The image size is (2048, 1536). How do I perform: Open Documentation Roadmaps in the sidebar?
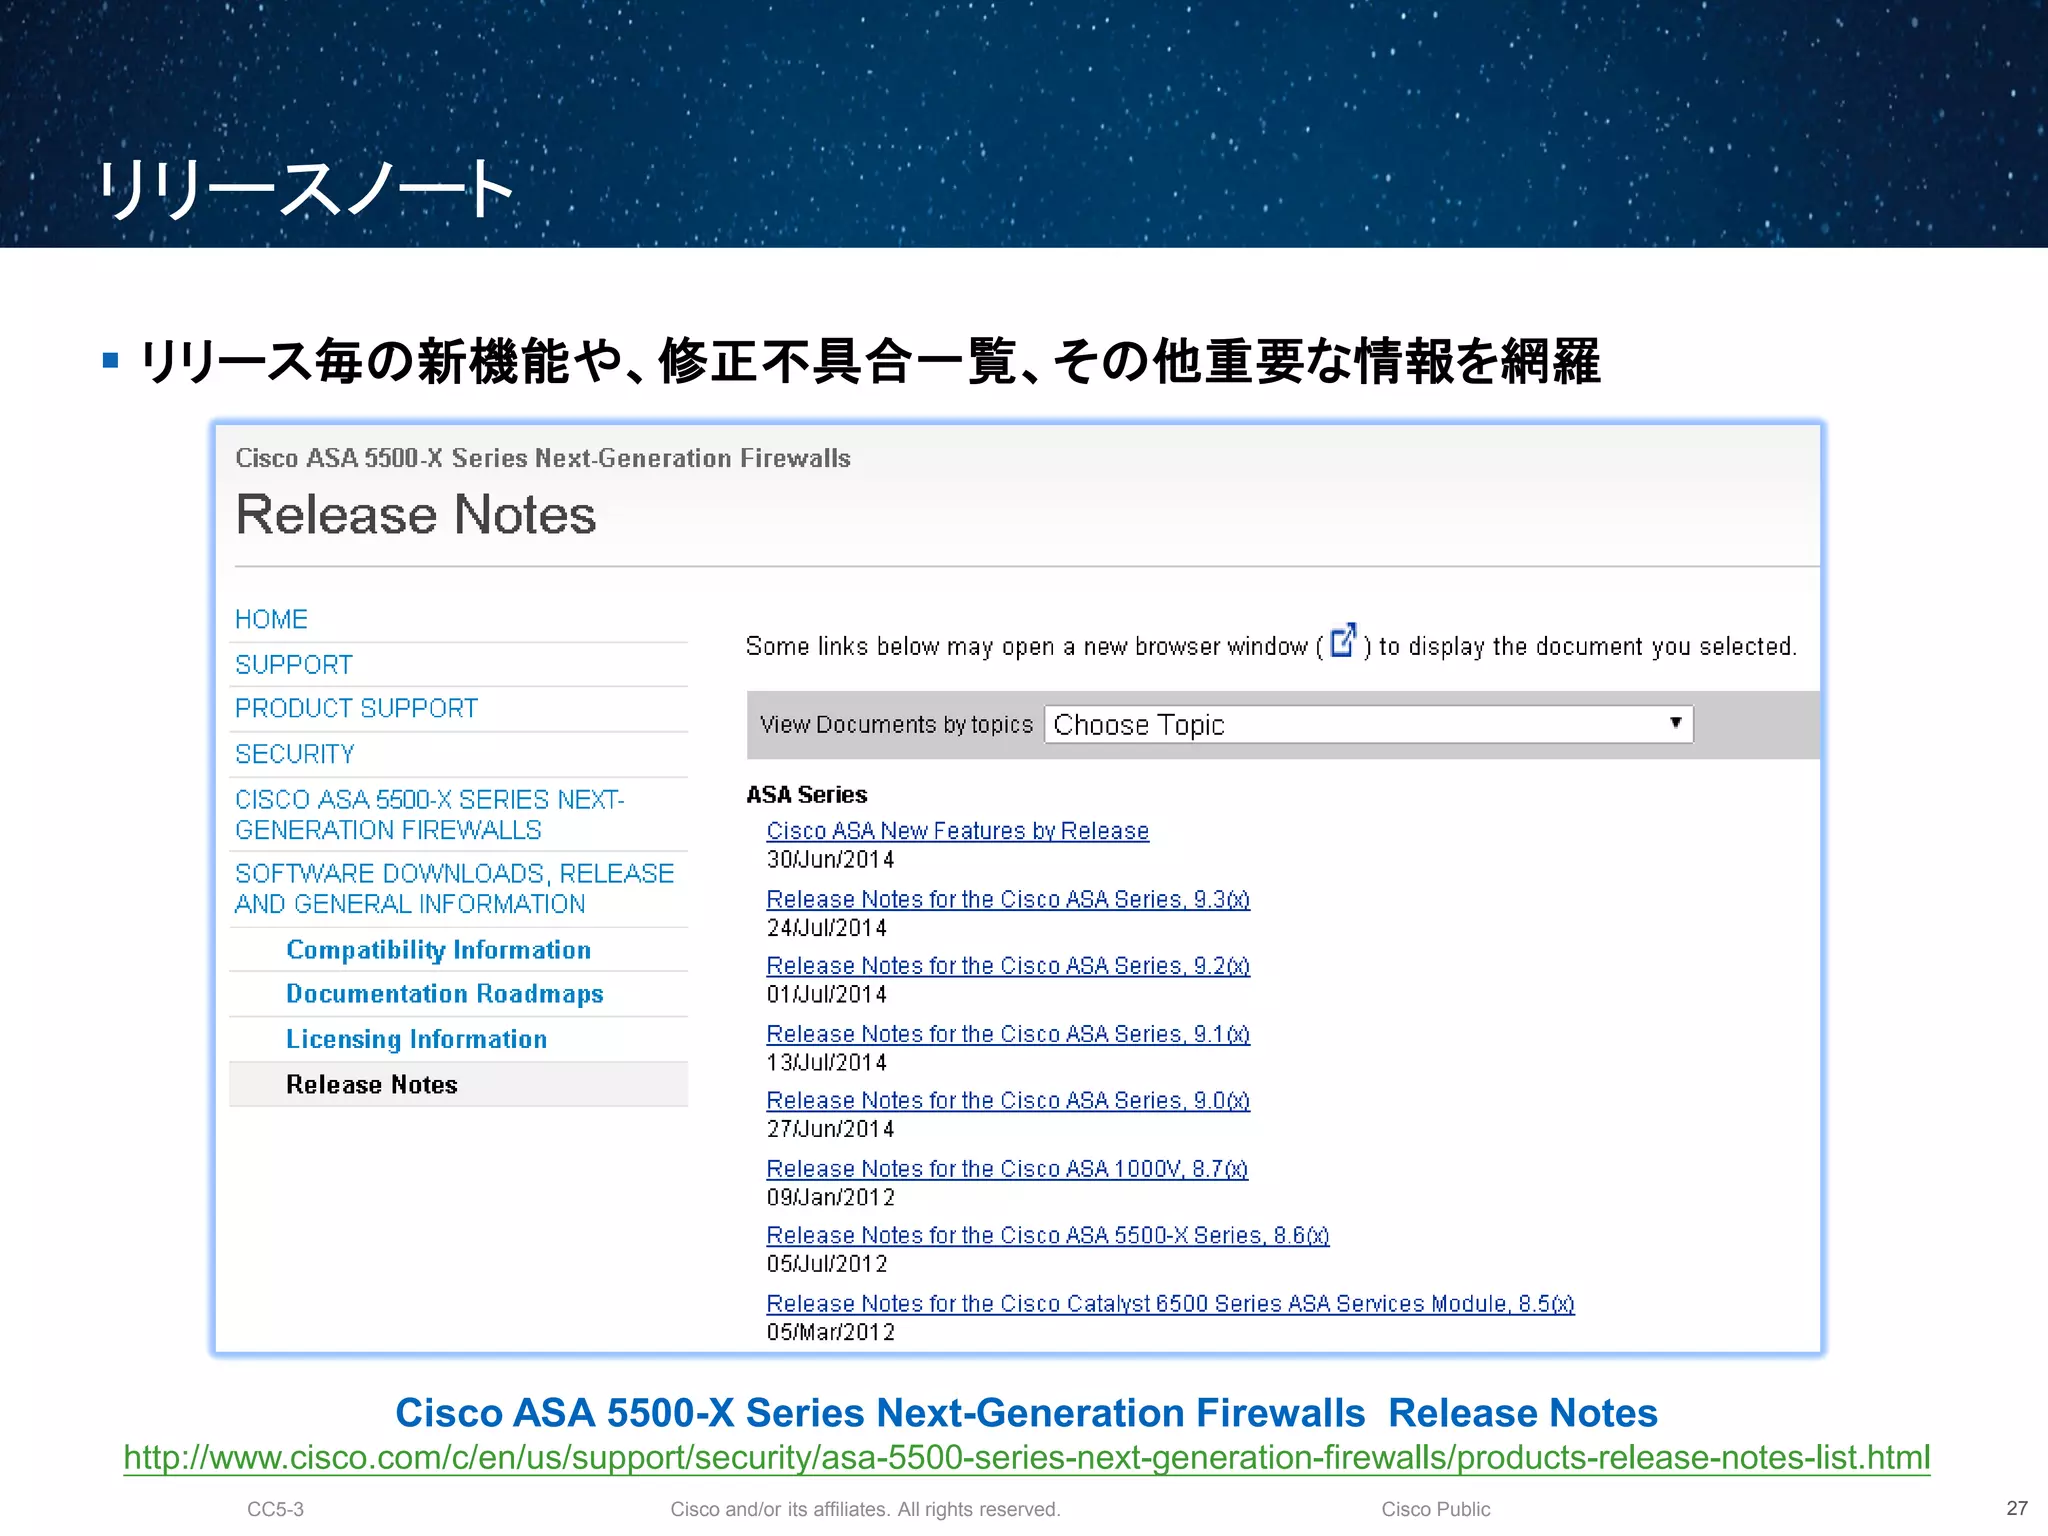pos(445,994)
